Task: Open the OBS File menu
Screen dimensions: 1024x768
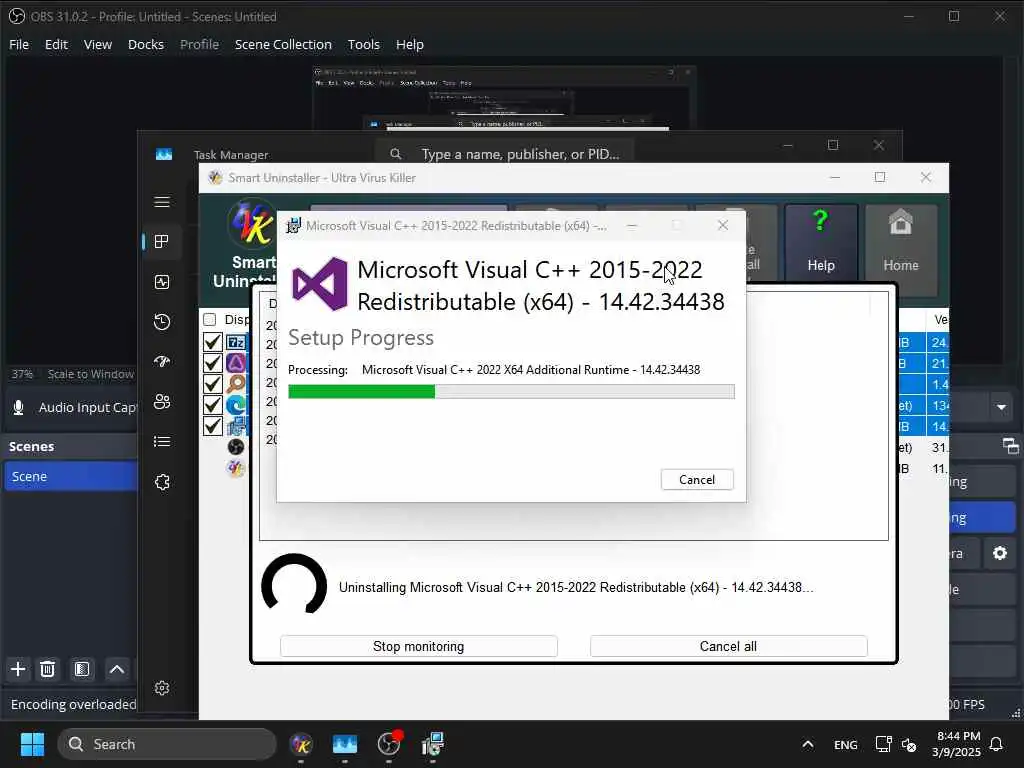Action: click(x=19, y=44)
